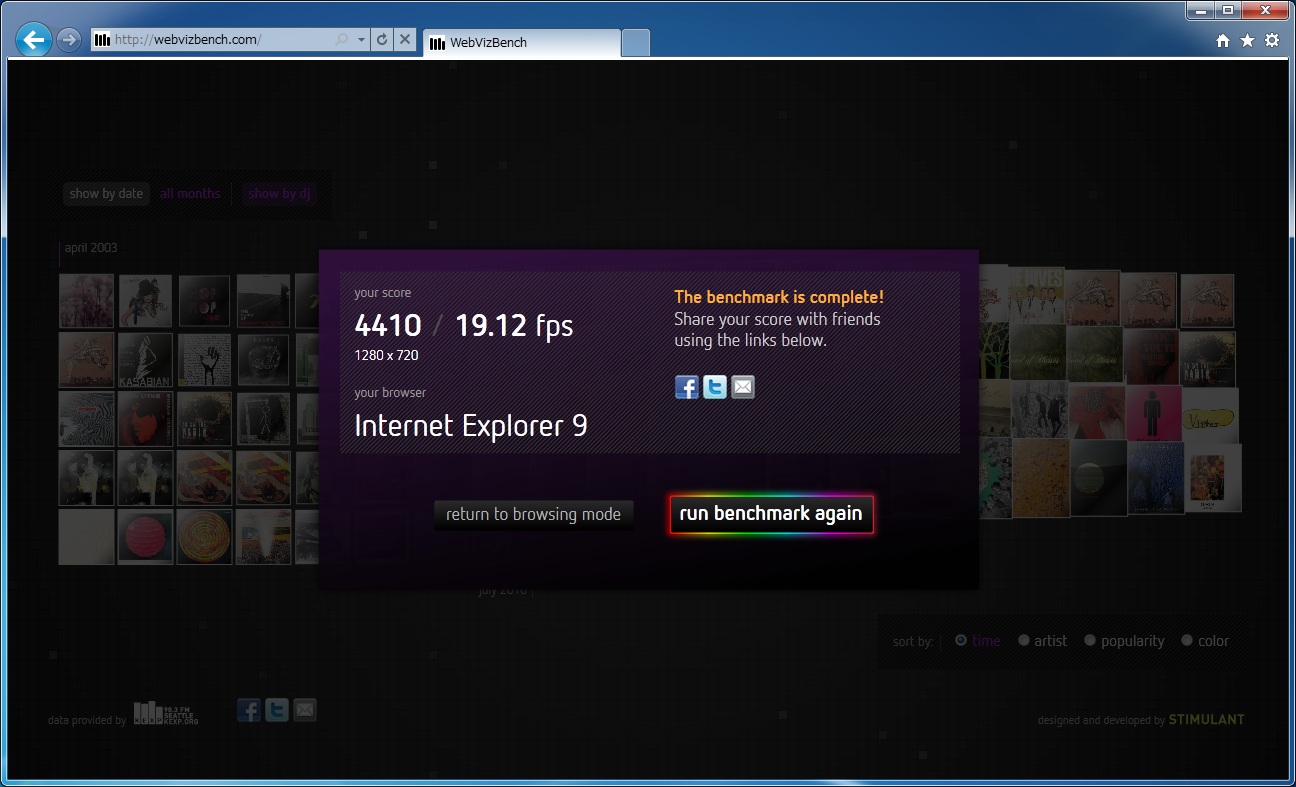The width and height of the screenshot is (1296, 787).
Task: Click the site favicon in the address bar
Action: (x=102, y=40)
